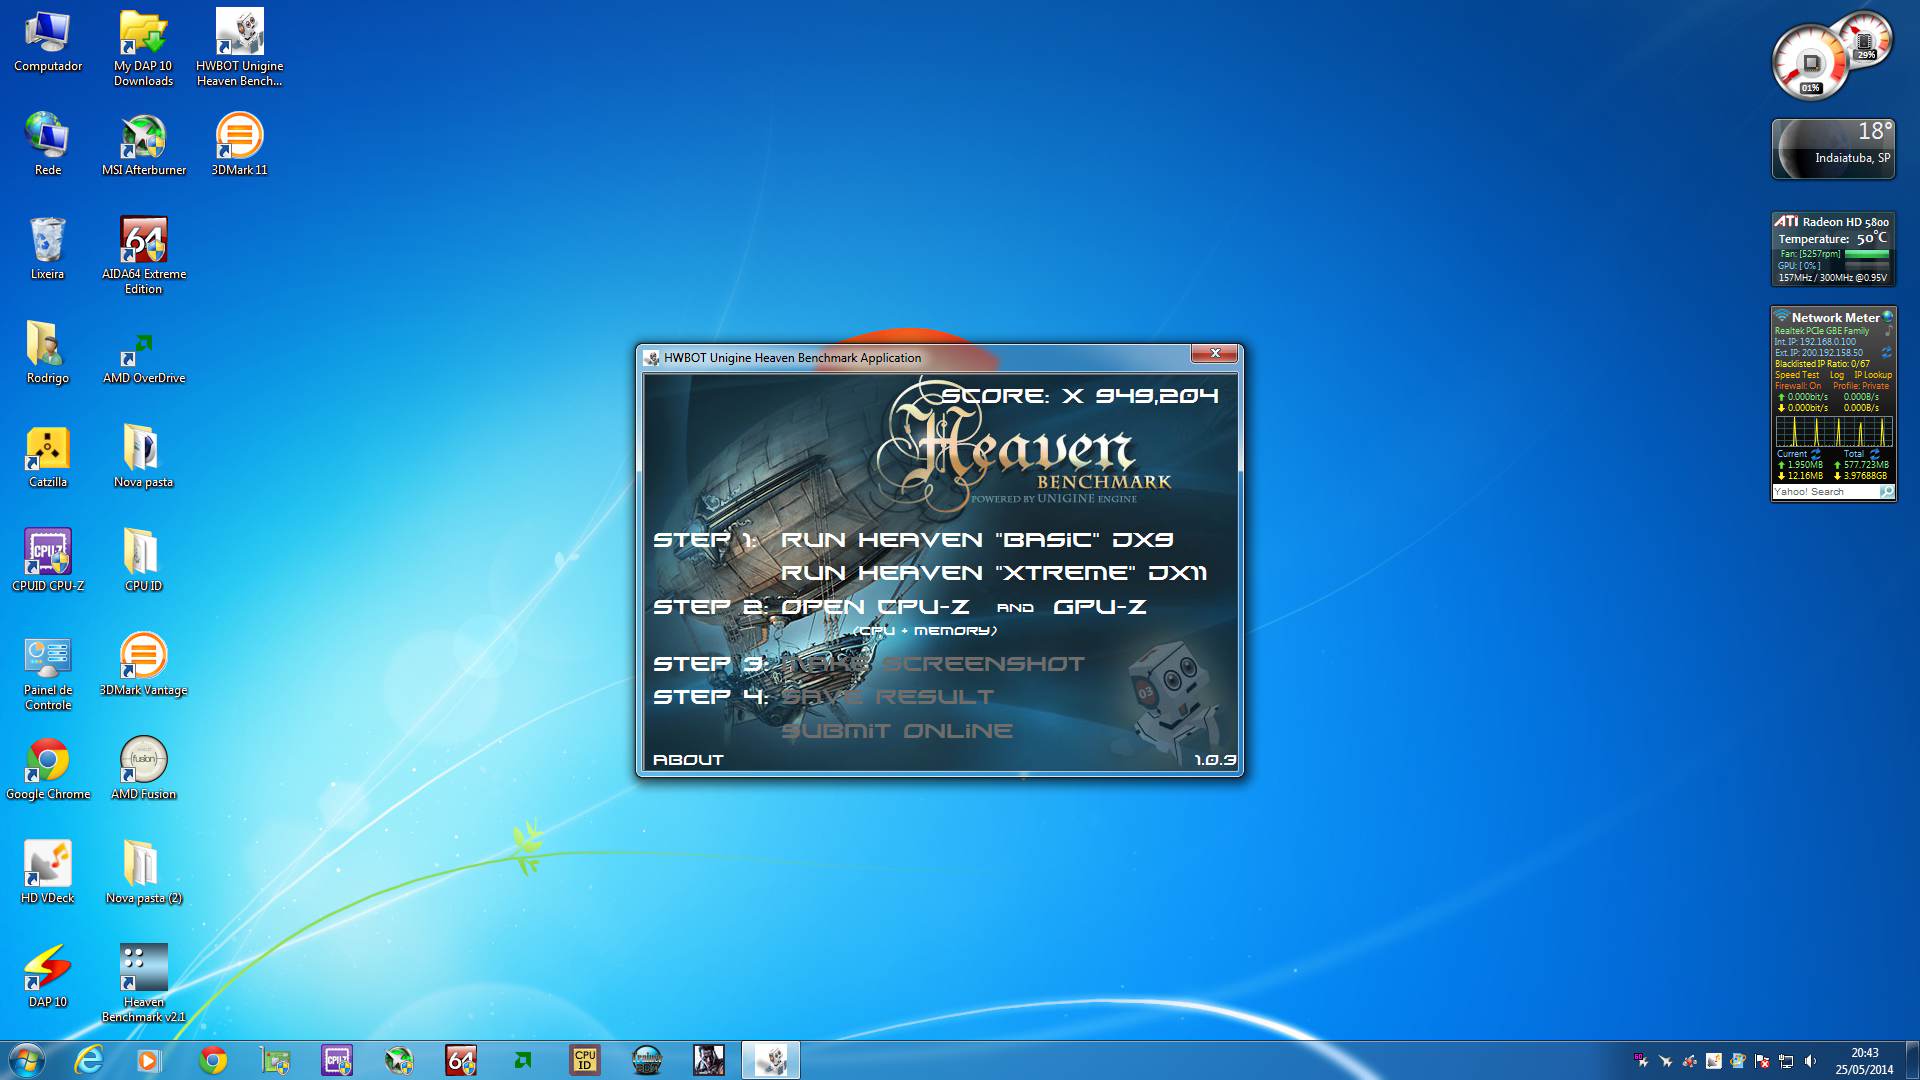Screen dimensions: 1920x1080
Task: Reset Current usage counter in Network Meter
Action: point(1816,454)
